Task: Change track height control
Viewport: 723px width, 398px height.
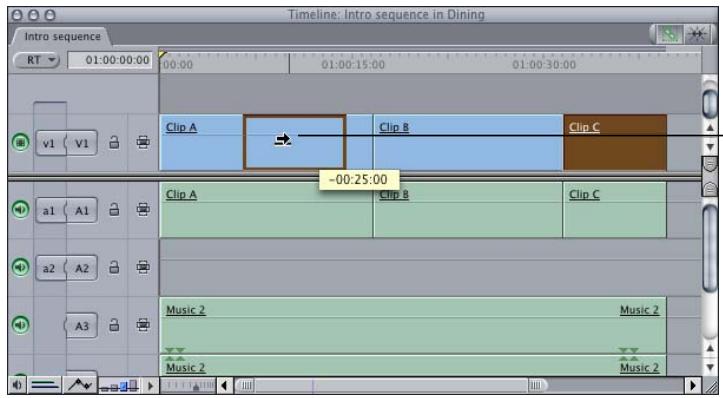Action: (x=119, y=385)
